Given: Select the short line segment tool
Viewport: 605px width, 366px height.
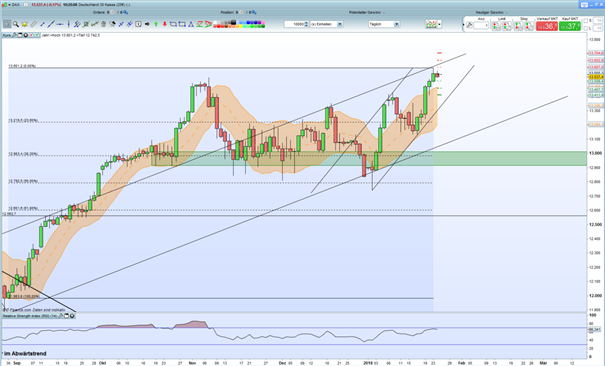Looking at the screenshot, I should (42, 24).
